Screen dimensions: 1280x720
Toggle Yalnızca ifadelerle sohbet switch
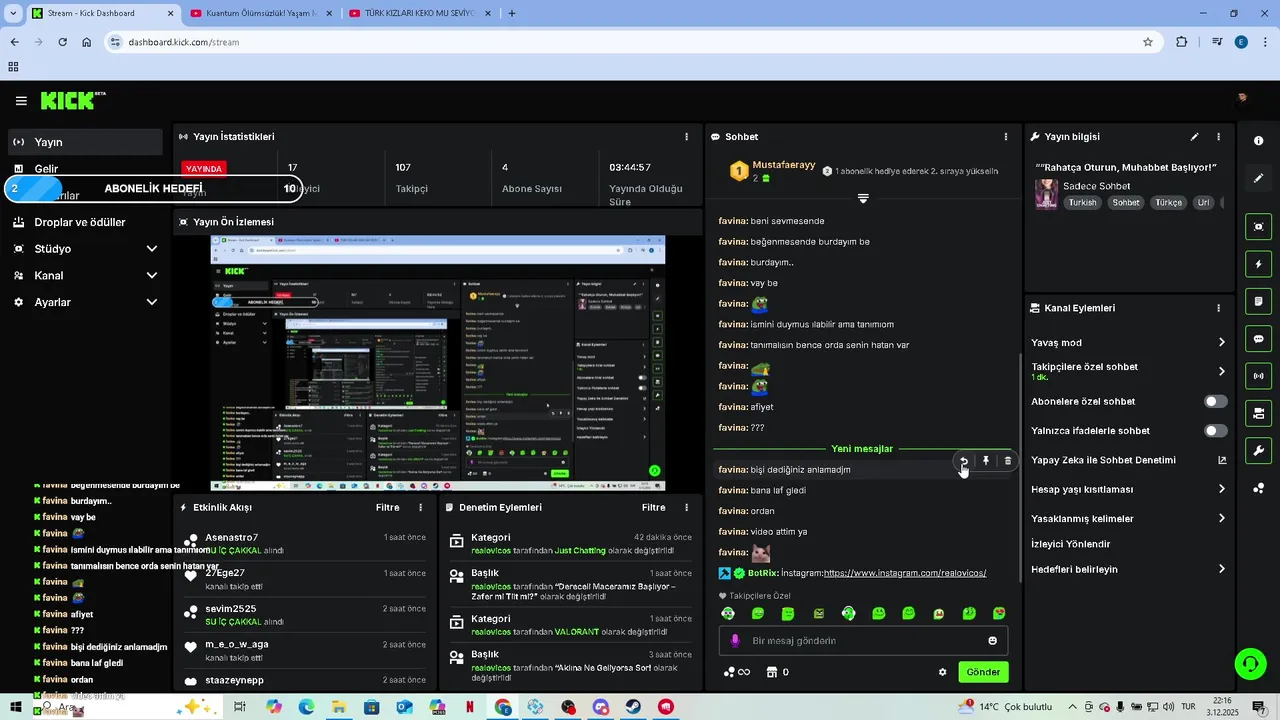click(x=1215, y=431)
